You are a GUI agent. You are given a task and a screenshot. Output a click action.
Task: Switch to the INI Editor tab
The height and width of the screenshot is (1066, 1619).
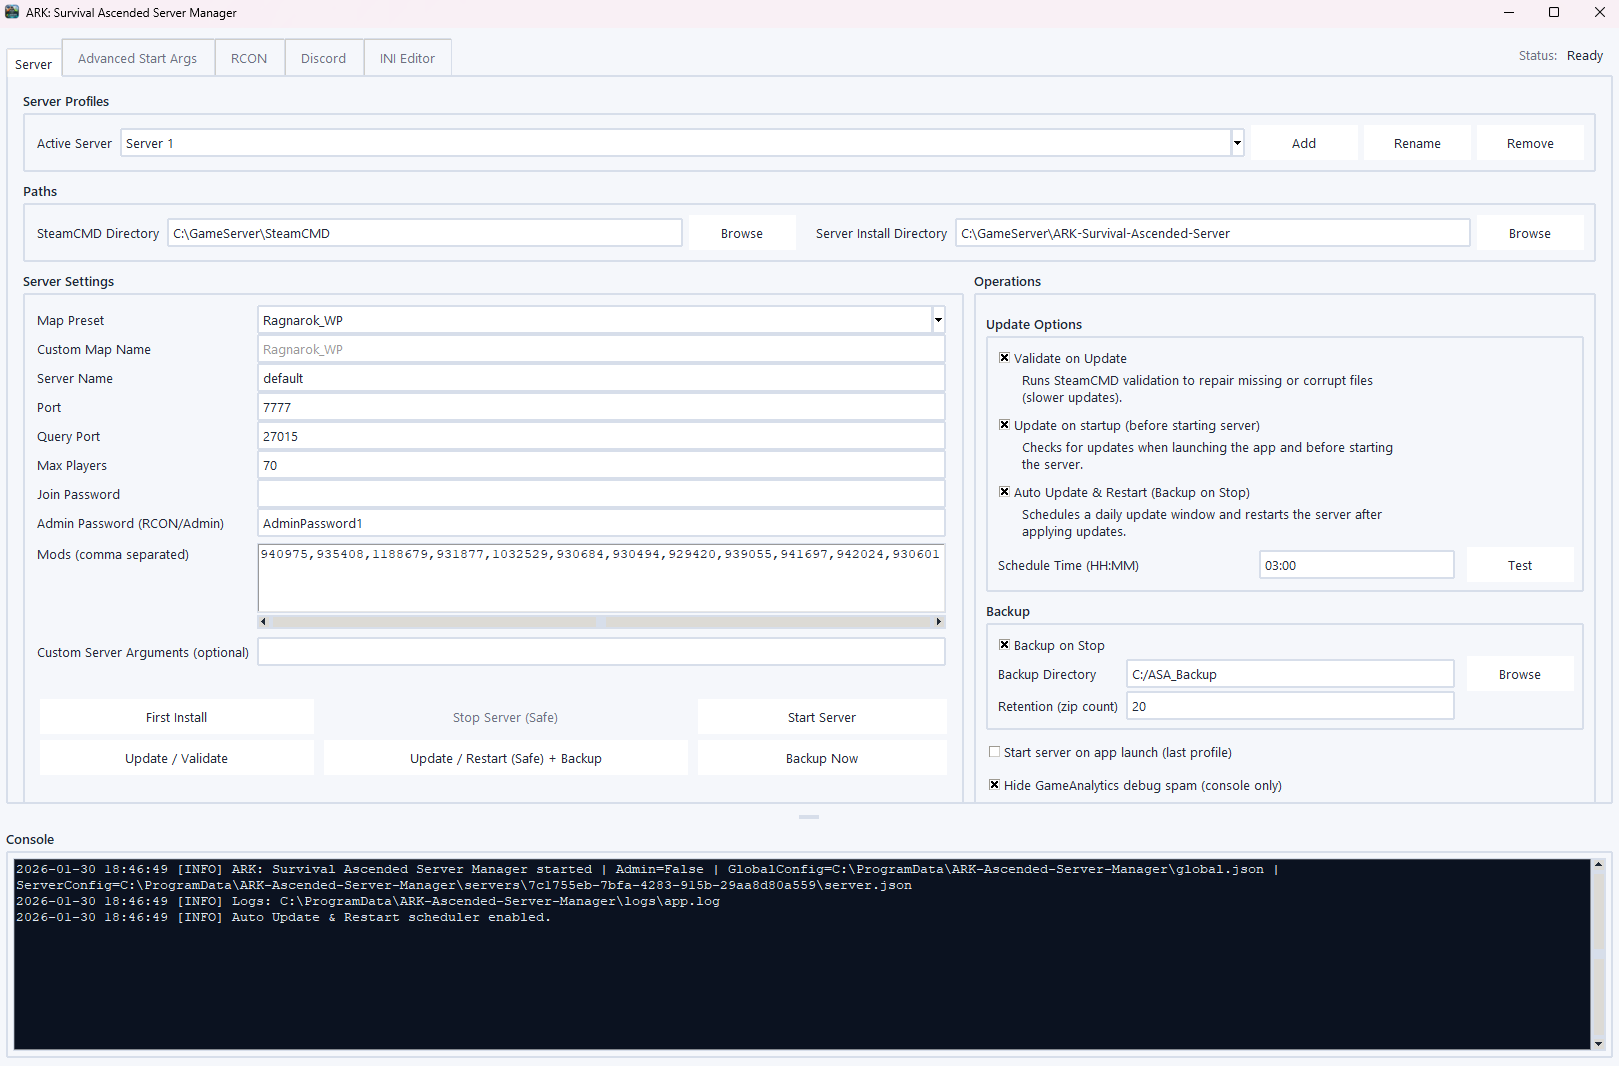(407, 58)
